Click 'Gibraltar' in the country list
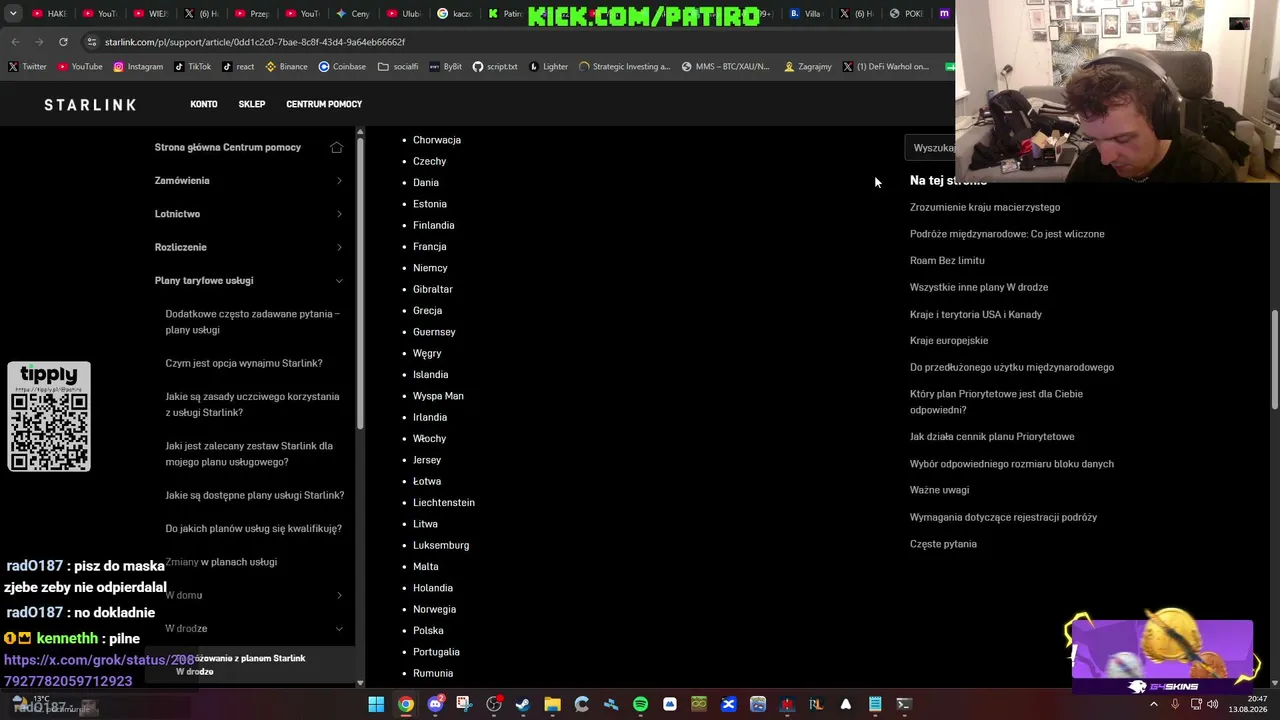Image resolution: width=1280 pixels, height=720 pixels. tap(433, 289)
